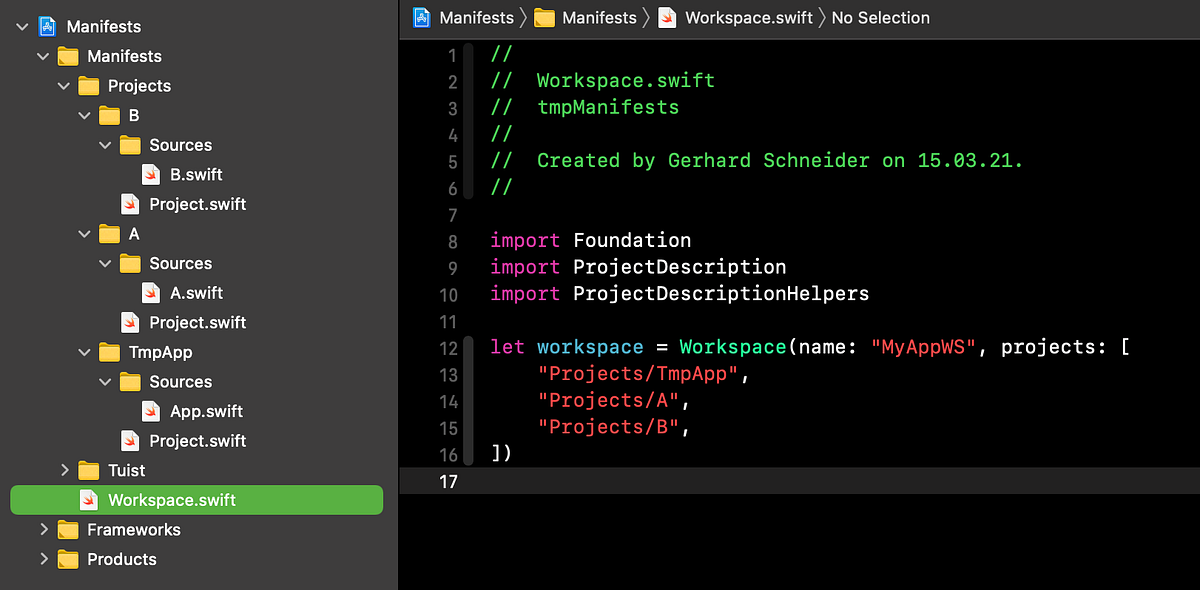Click the Swift icon next to App.swift
The image size is (1200, 590).
[x=150, y=411]
